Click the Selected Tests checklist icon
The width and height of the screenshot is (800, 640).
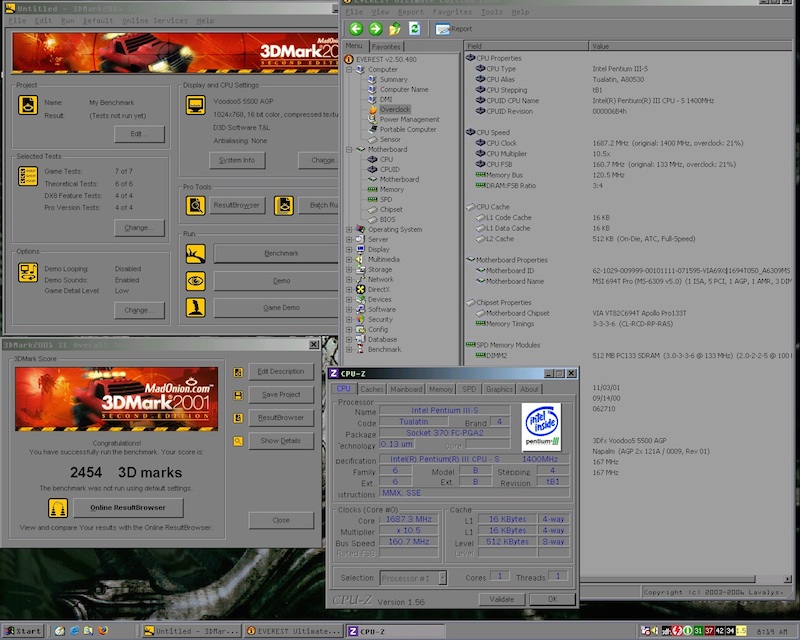click(28, 176)
